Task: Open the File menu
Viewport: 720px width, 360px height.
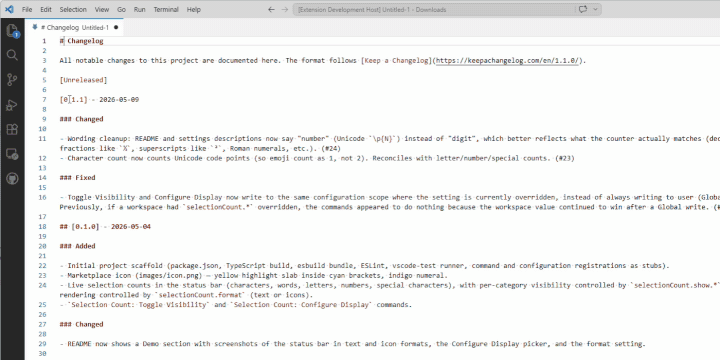Action: point(27,9)
